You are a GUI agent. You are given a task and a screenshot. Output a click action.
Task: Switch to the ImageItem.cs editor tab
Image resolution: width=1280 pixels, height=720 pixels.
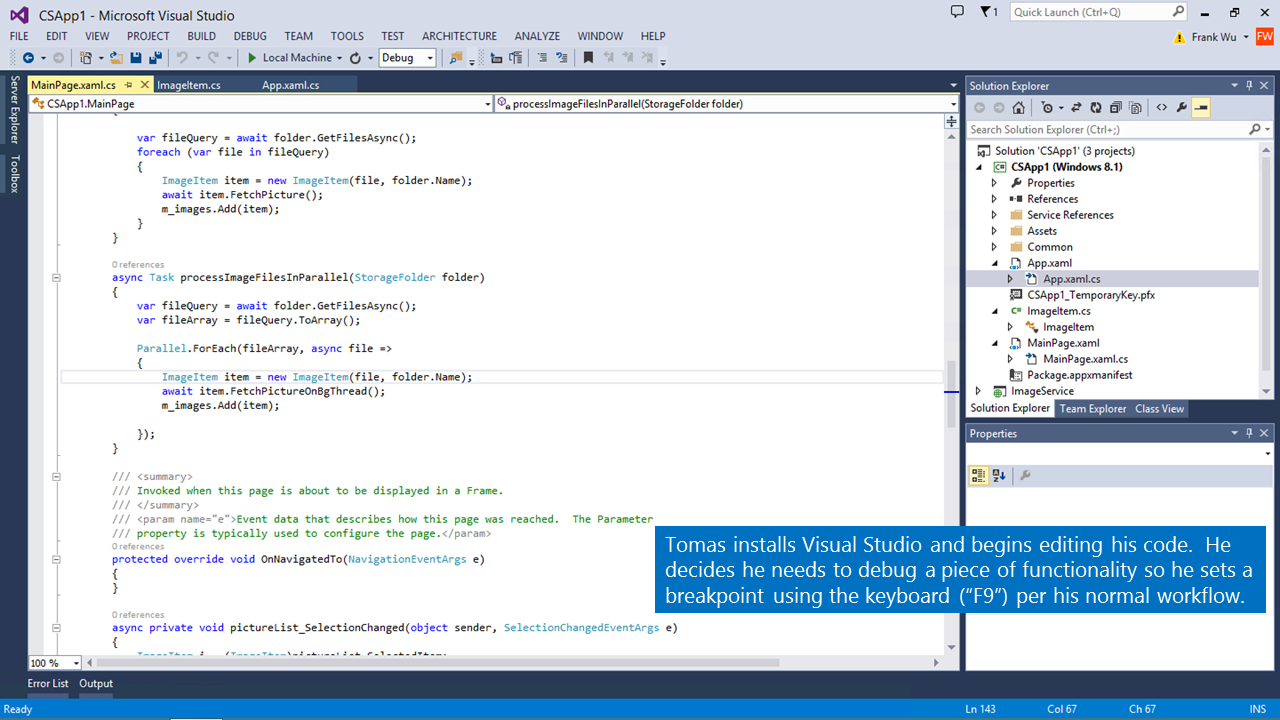(189, 85)
